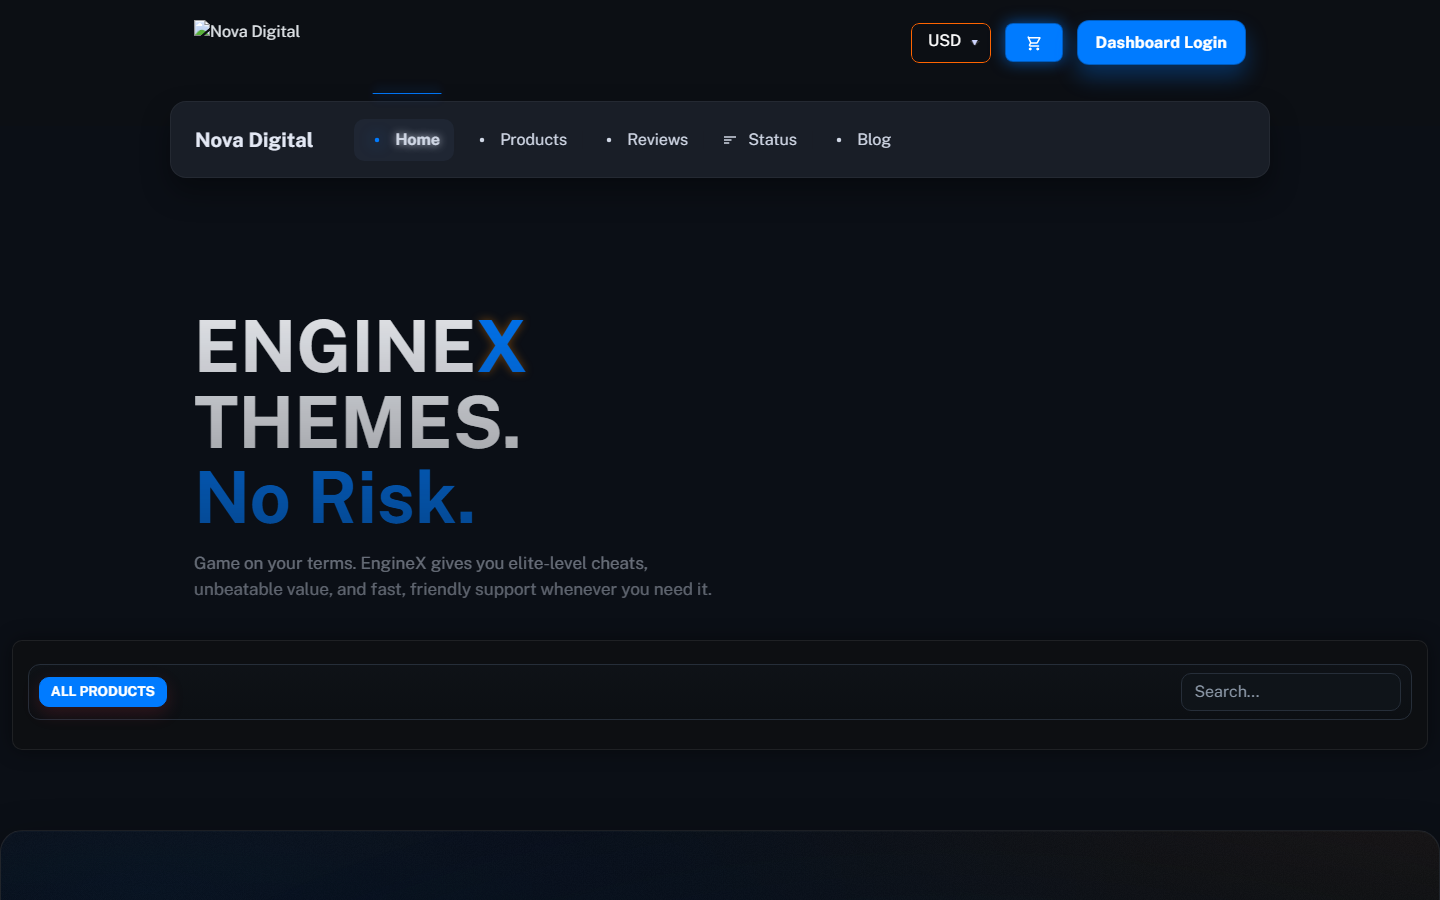The height and width of the screenshot is (900, 1440).
Task: Click the ENGINEX THEMES. heading
Action: click(x=360, y=385)
